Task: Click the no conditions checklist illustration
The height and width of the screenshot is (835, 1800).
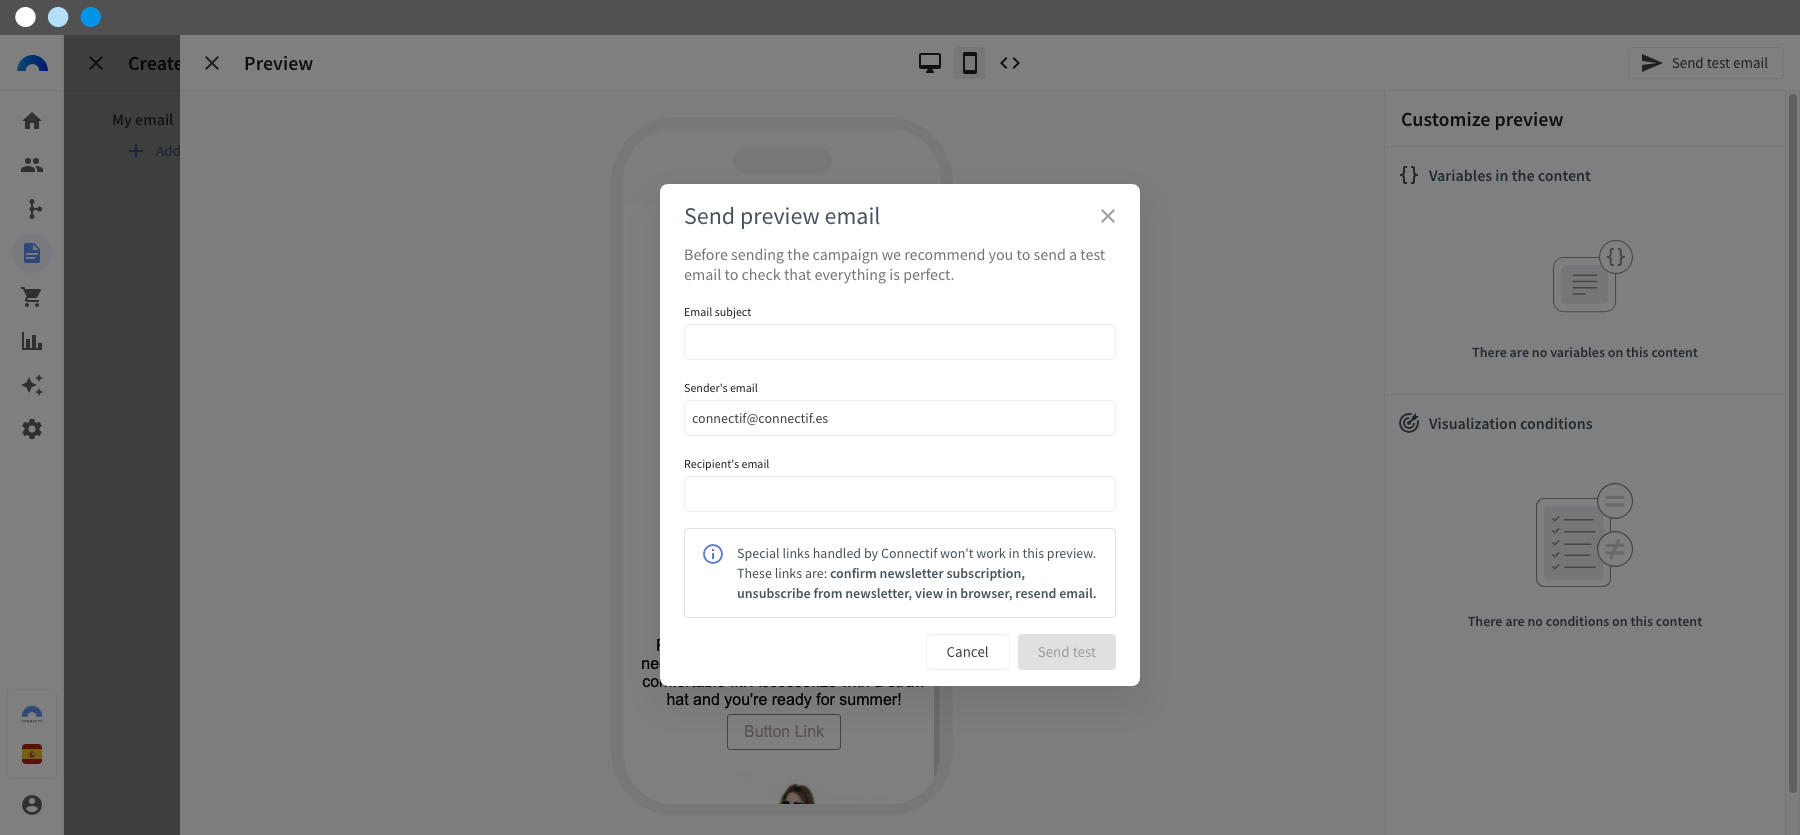Action: pyautogui.click(x=1584, y=535)
